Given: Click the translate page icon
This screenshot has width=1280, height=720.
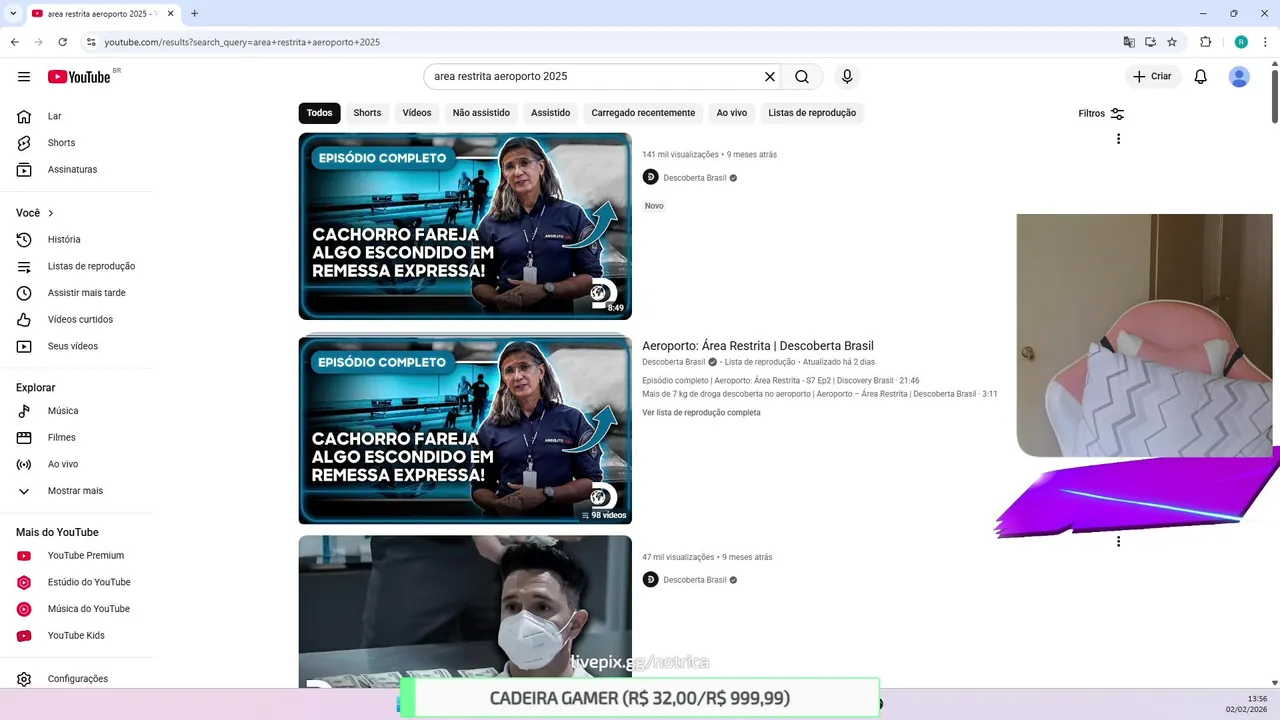Looking at the screenshot, I should tap(1129, 42).
